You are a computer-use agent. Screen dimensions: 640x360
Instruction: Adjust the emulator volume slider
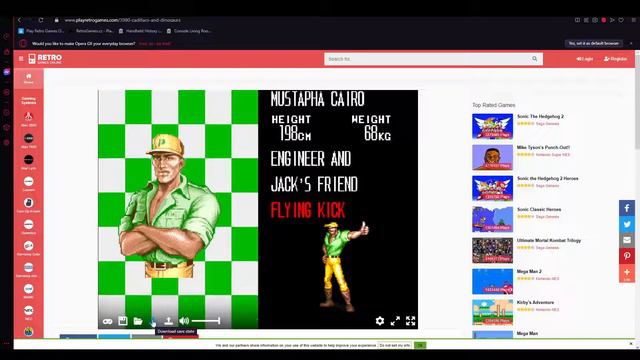[206, 321]
